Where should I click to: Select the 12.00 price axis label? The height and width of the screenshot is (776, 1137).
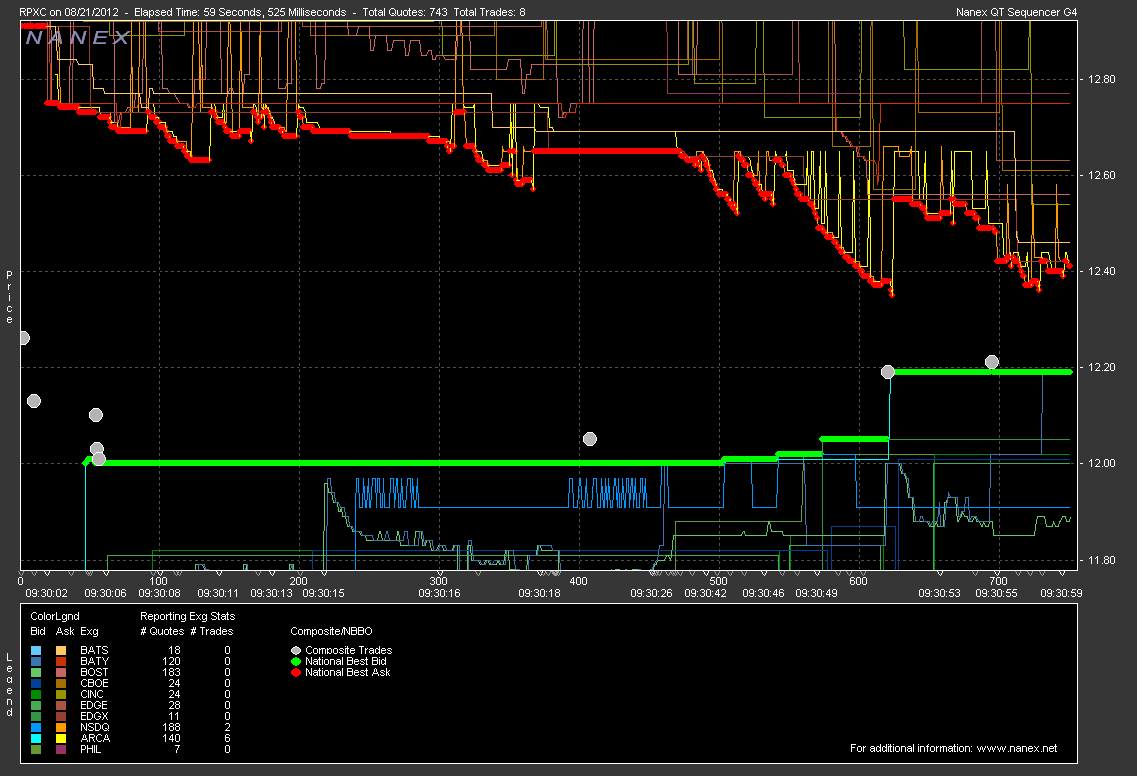click(x=1101, y=463)
